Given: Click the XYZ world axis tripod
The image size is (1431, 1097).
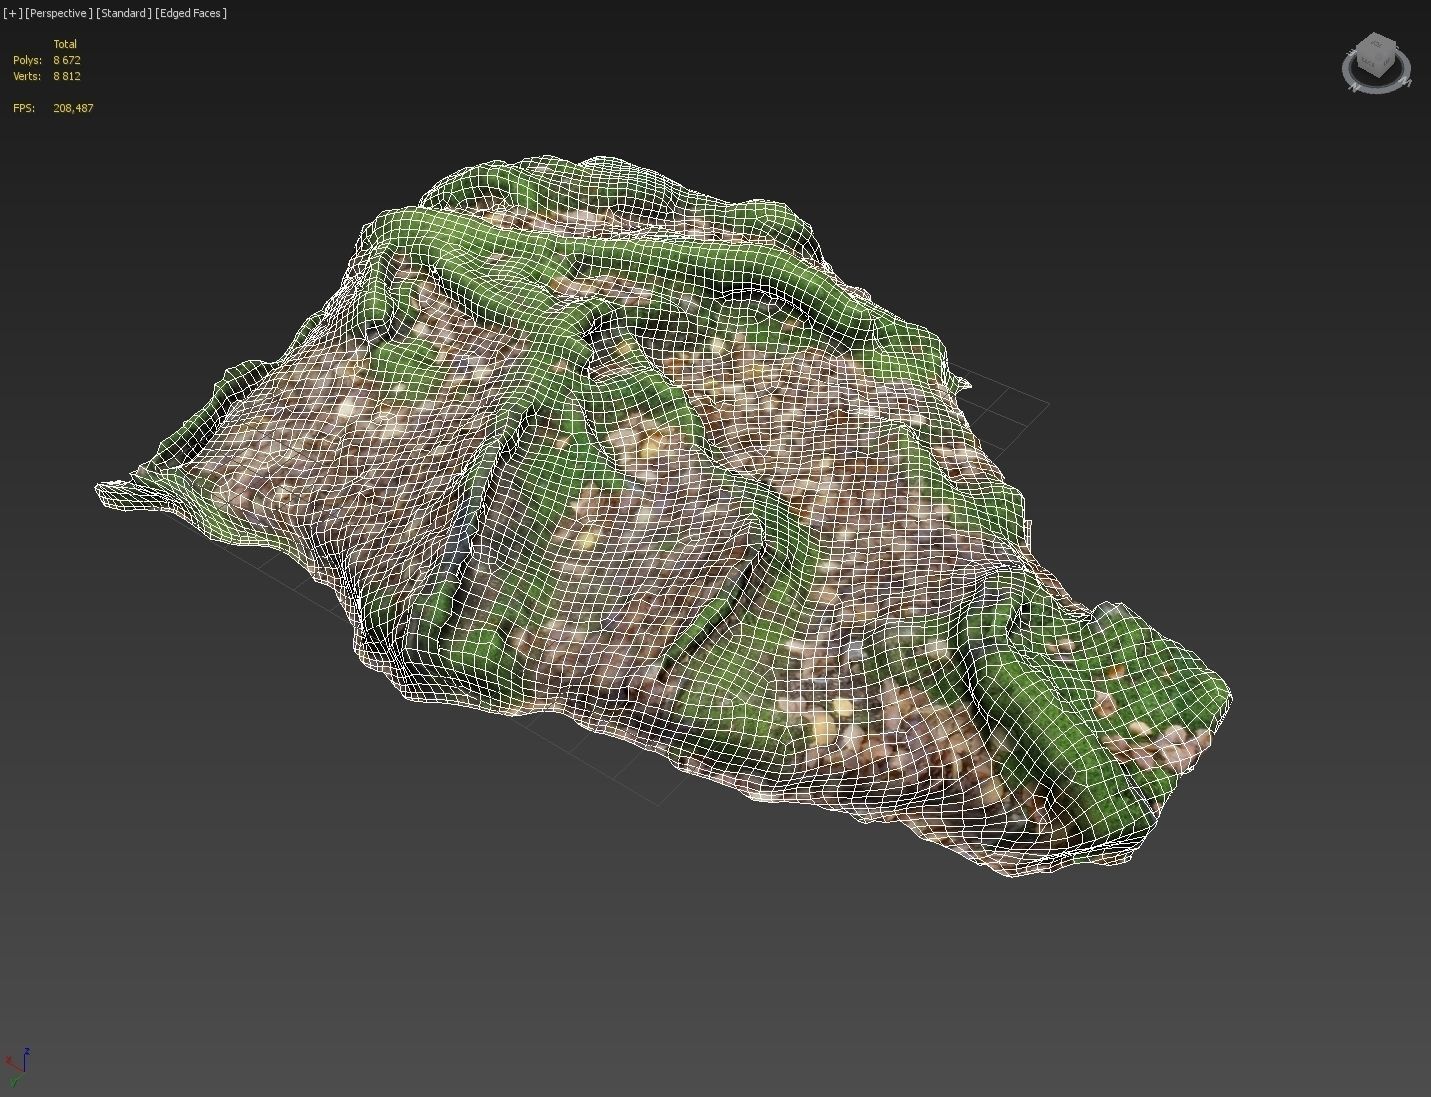Looking at the screenshot, I should click(x=17, y=1067).
